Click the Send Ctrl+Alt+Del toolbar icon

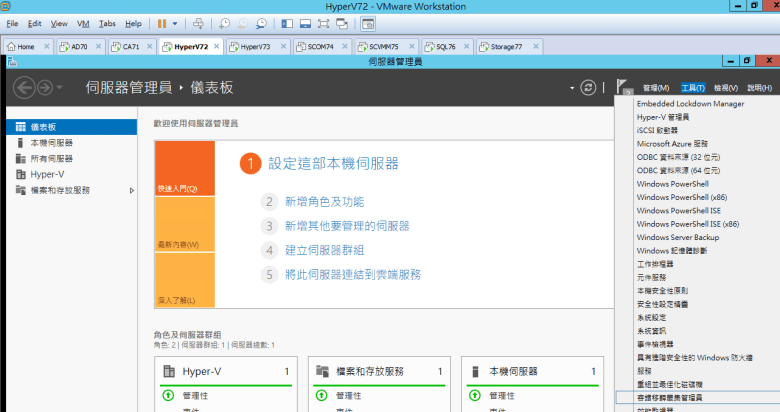click(198, 22)
